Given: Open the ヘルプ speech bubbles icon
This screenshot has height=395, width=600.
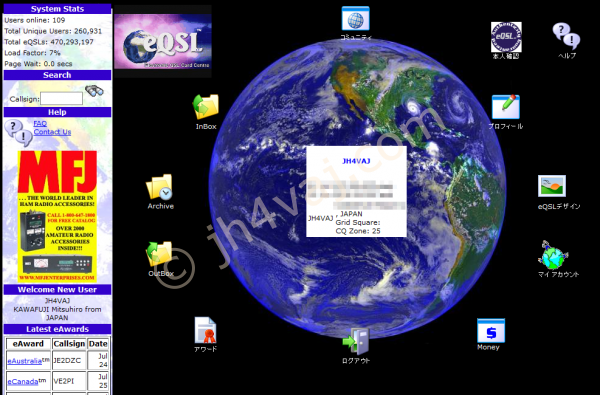Looking at the screenshot, I should click(x=566, y=36).
